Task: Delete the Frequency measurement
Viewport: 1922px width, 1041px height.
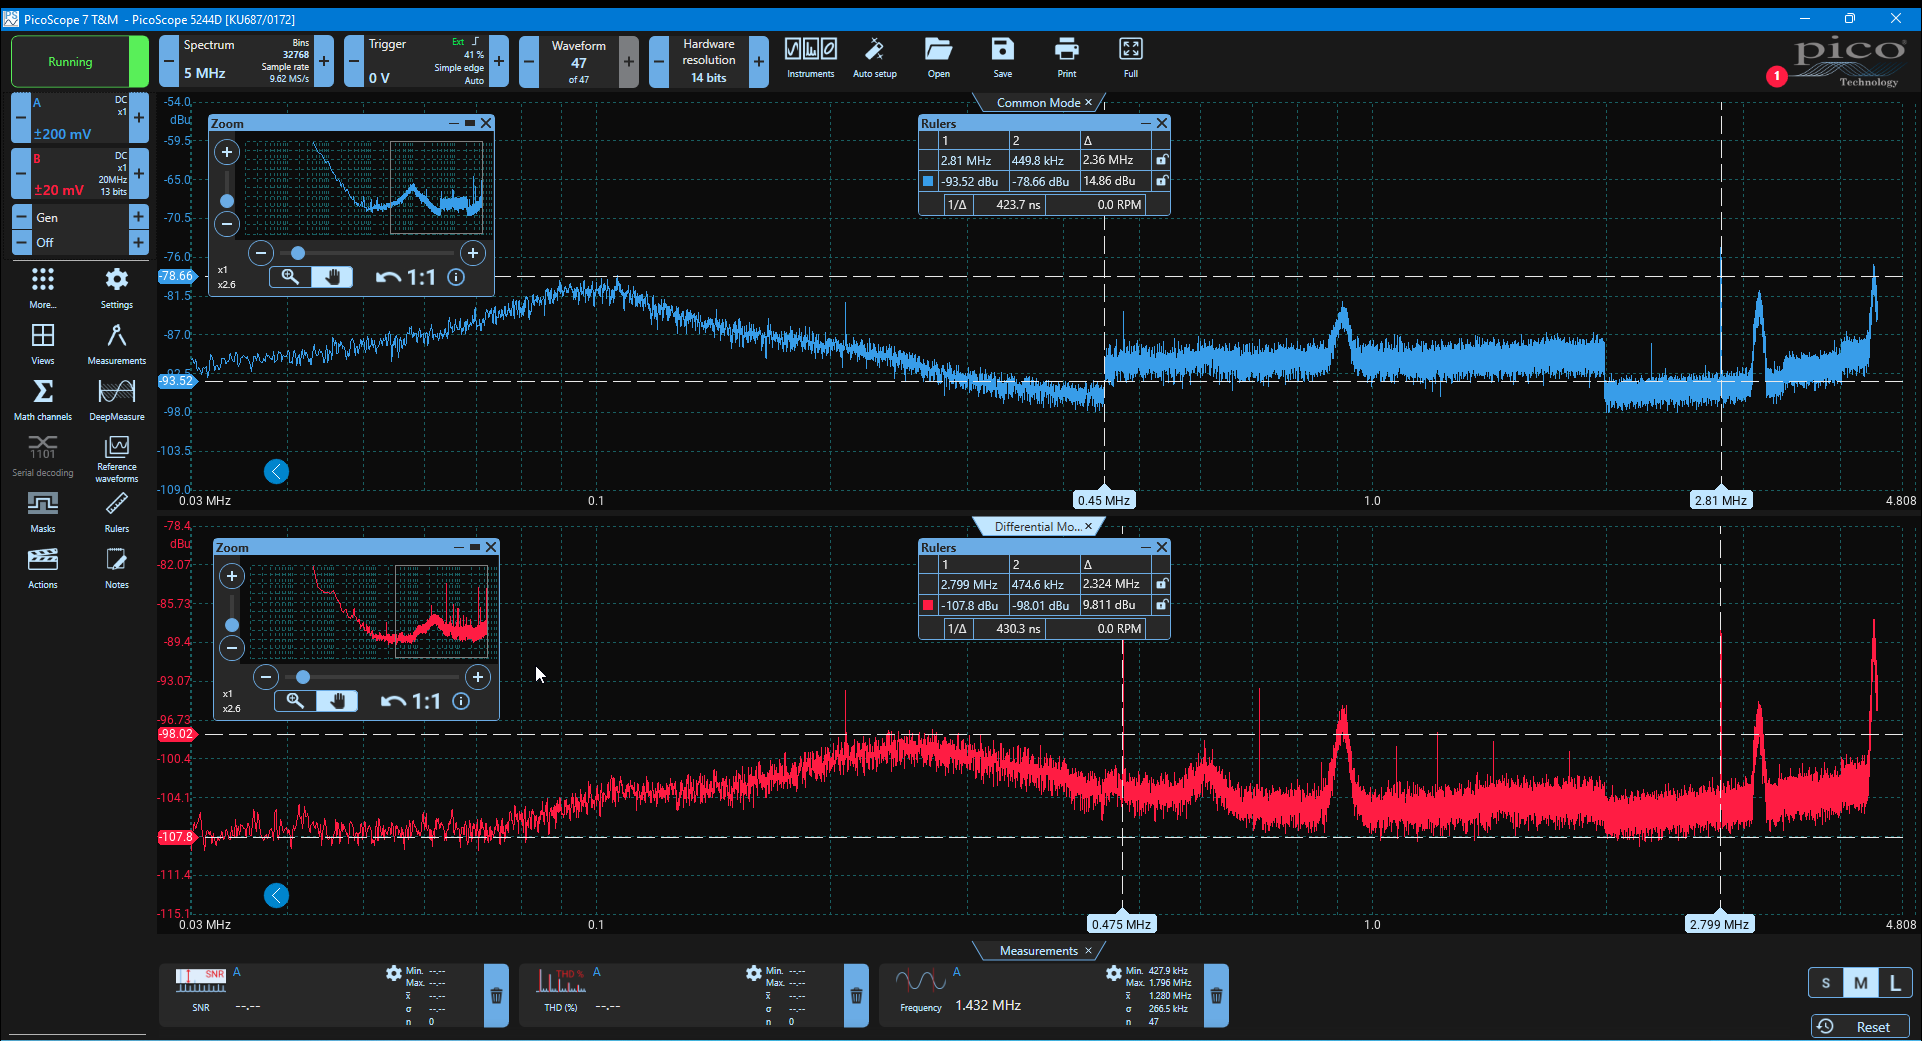Action: 1216,996
